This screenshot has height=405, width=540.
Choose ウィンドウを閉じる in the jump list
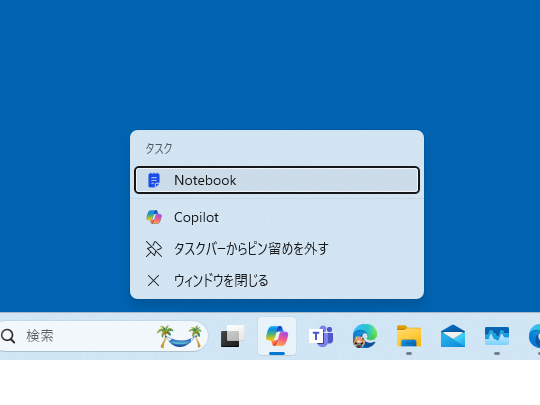pyautogui.click(x=277, y=280)
